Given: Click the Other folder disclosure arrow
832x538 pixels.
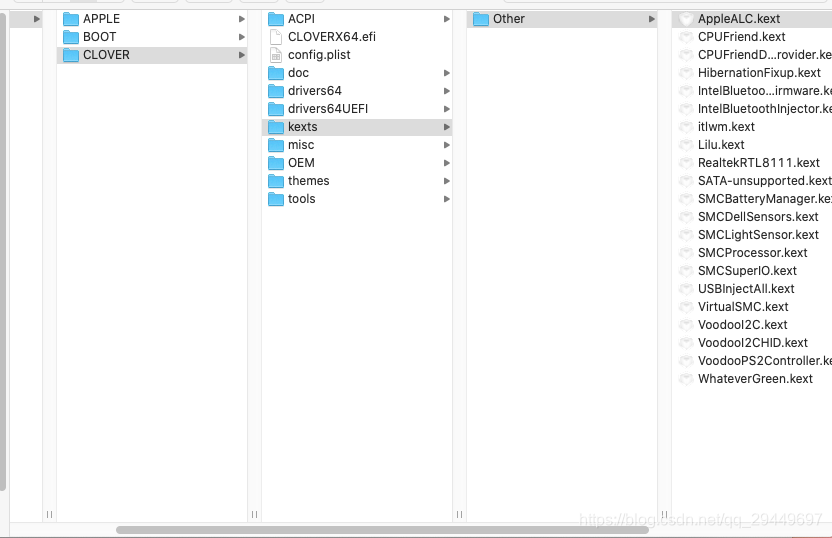Looking at the screenshot, I should coord(651,19).
